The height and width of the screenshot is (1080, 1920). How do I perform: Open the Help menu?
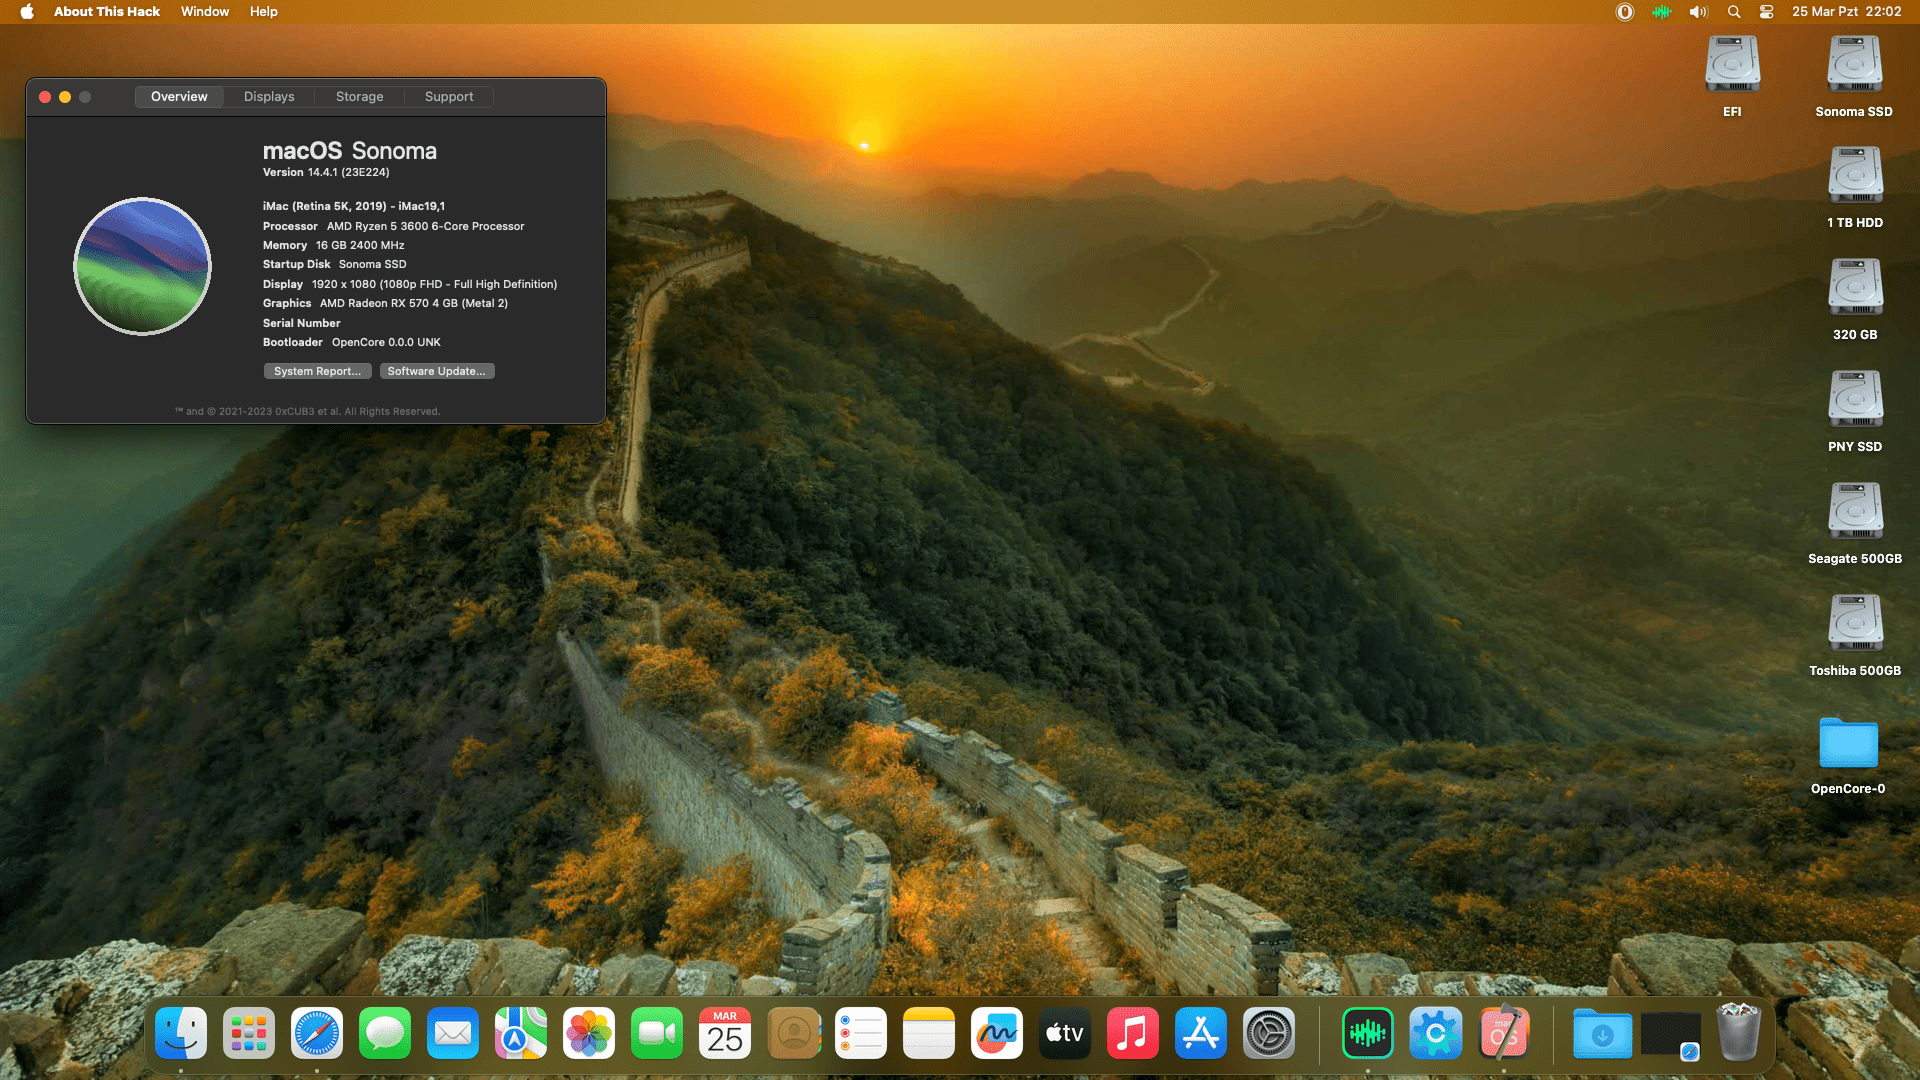coord(264,12)
